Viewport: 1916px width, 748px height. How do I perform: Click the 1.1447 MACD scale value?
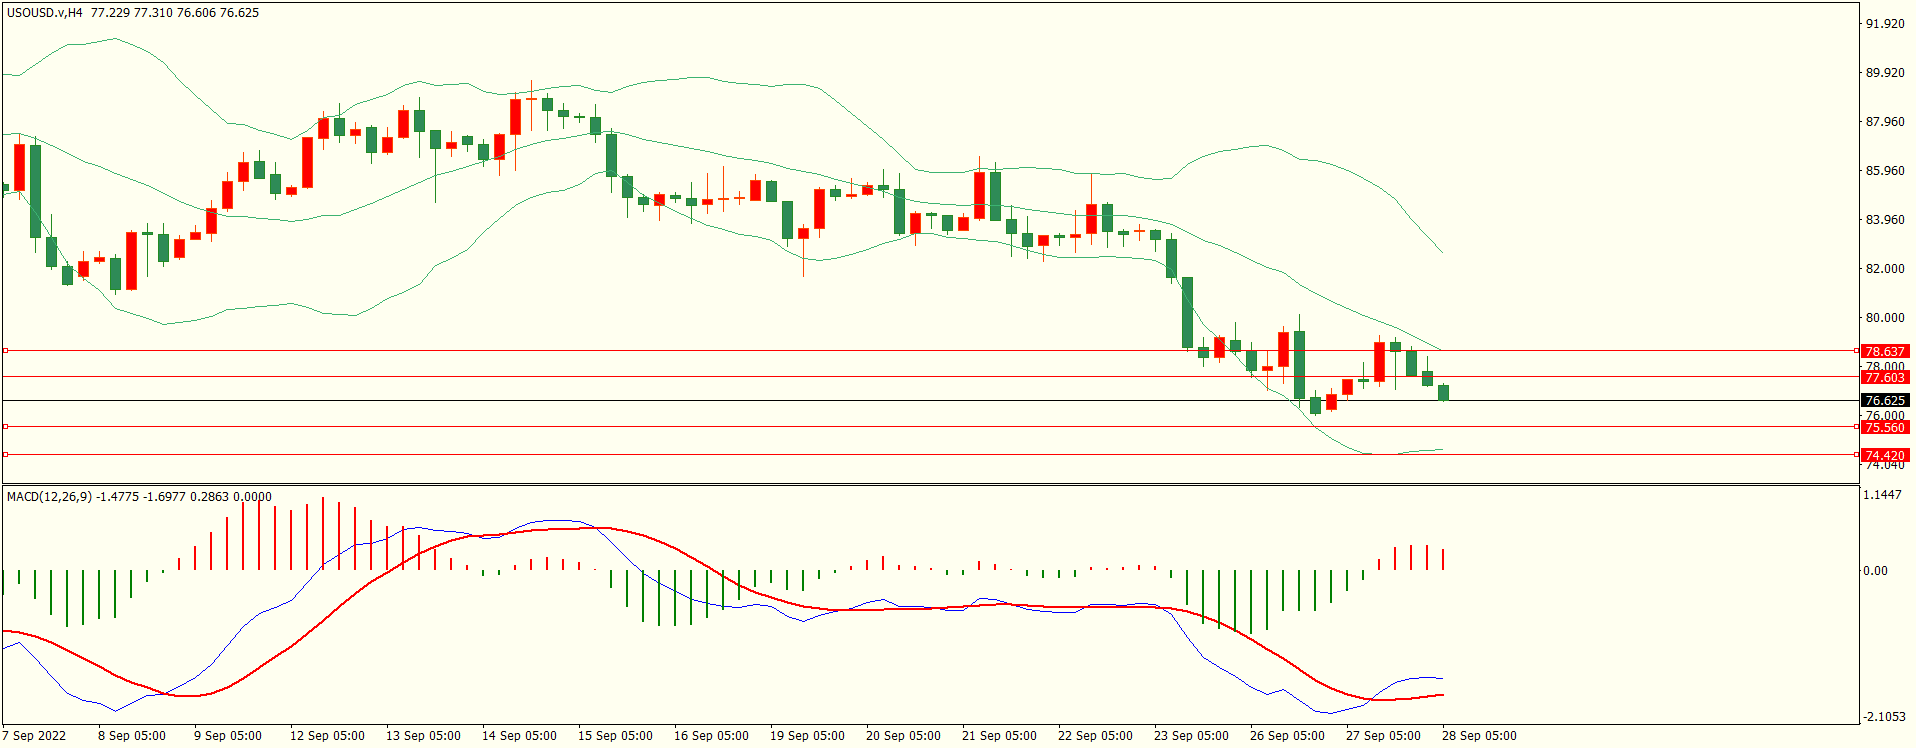[x=1884, y=495]
